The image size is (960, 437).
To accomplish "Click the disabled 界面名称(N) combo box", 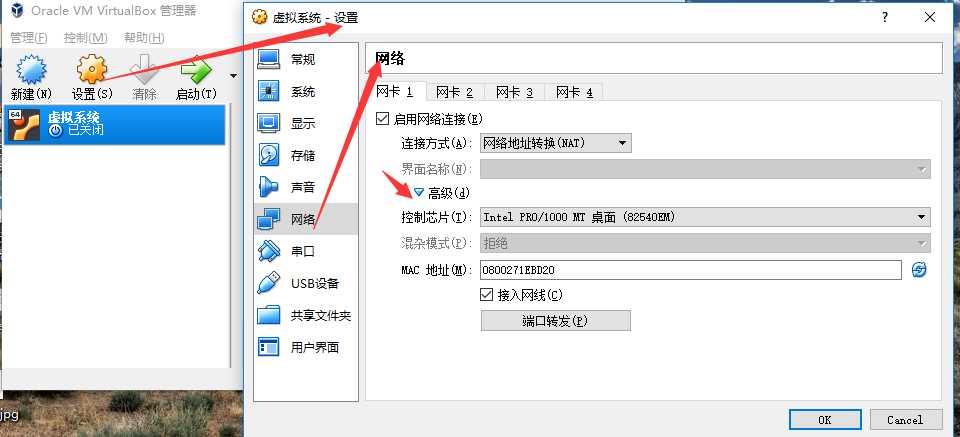I will [x=705, y=169].
